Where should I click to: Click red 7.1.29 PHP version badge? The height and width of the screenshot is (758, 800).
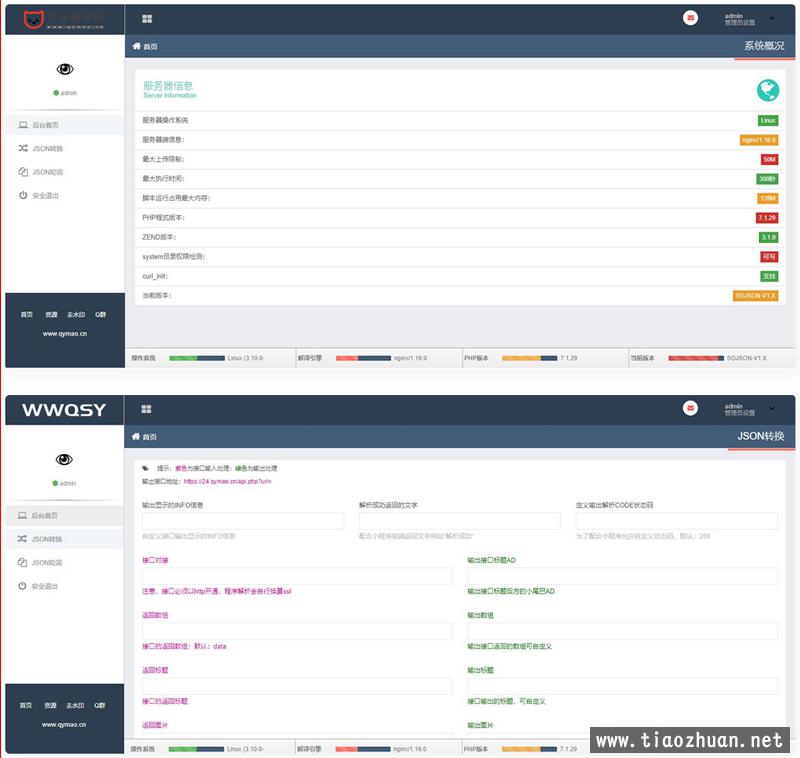point(767,218)
